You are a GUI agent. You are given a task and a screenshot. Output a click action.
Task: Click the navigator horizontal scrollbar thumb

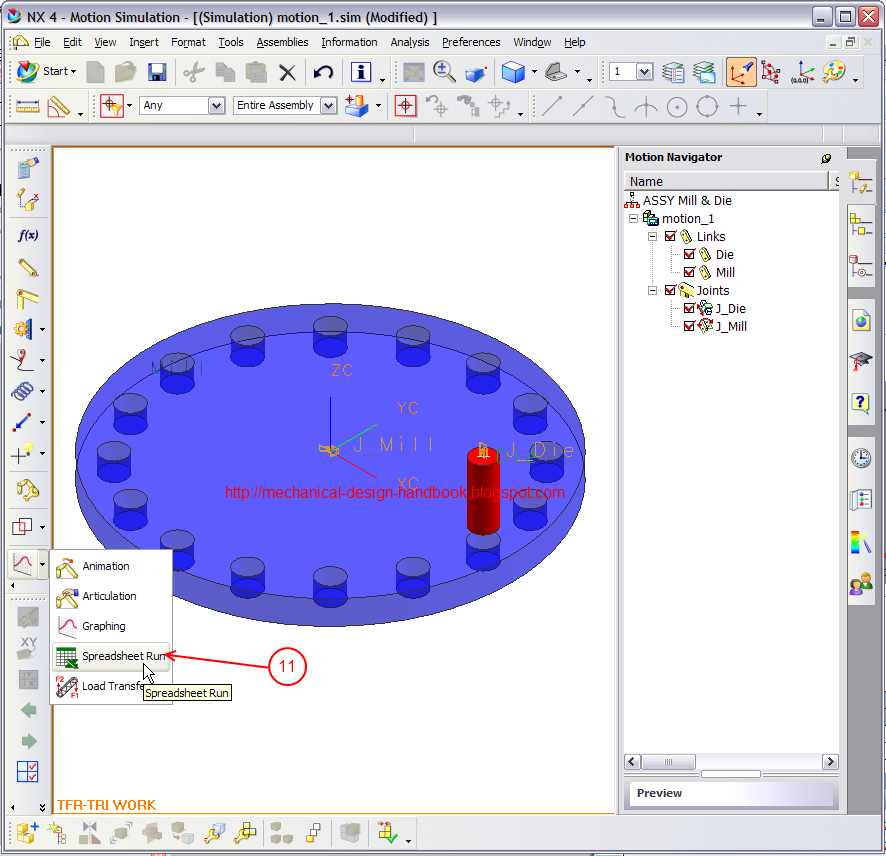coord(668,762)
